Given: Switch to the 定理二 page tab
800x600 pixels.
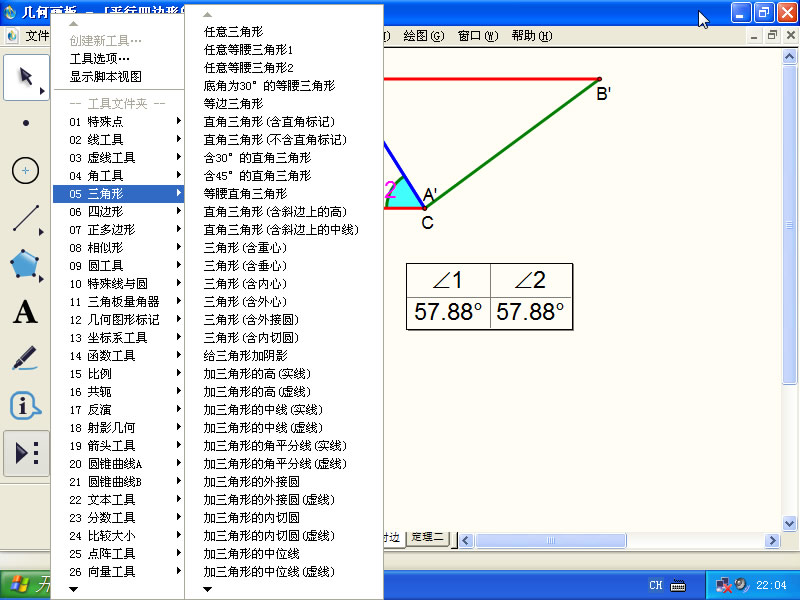Looking at the screenshot, I should tap(432, 538).
